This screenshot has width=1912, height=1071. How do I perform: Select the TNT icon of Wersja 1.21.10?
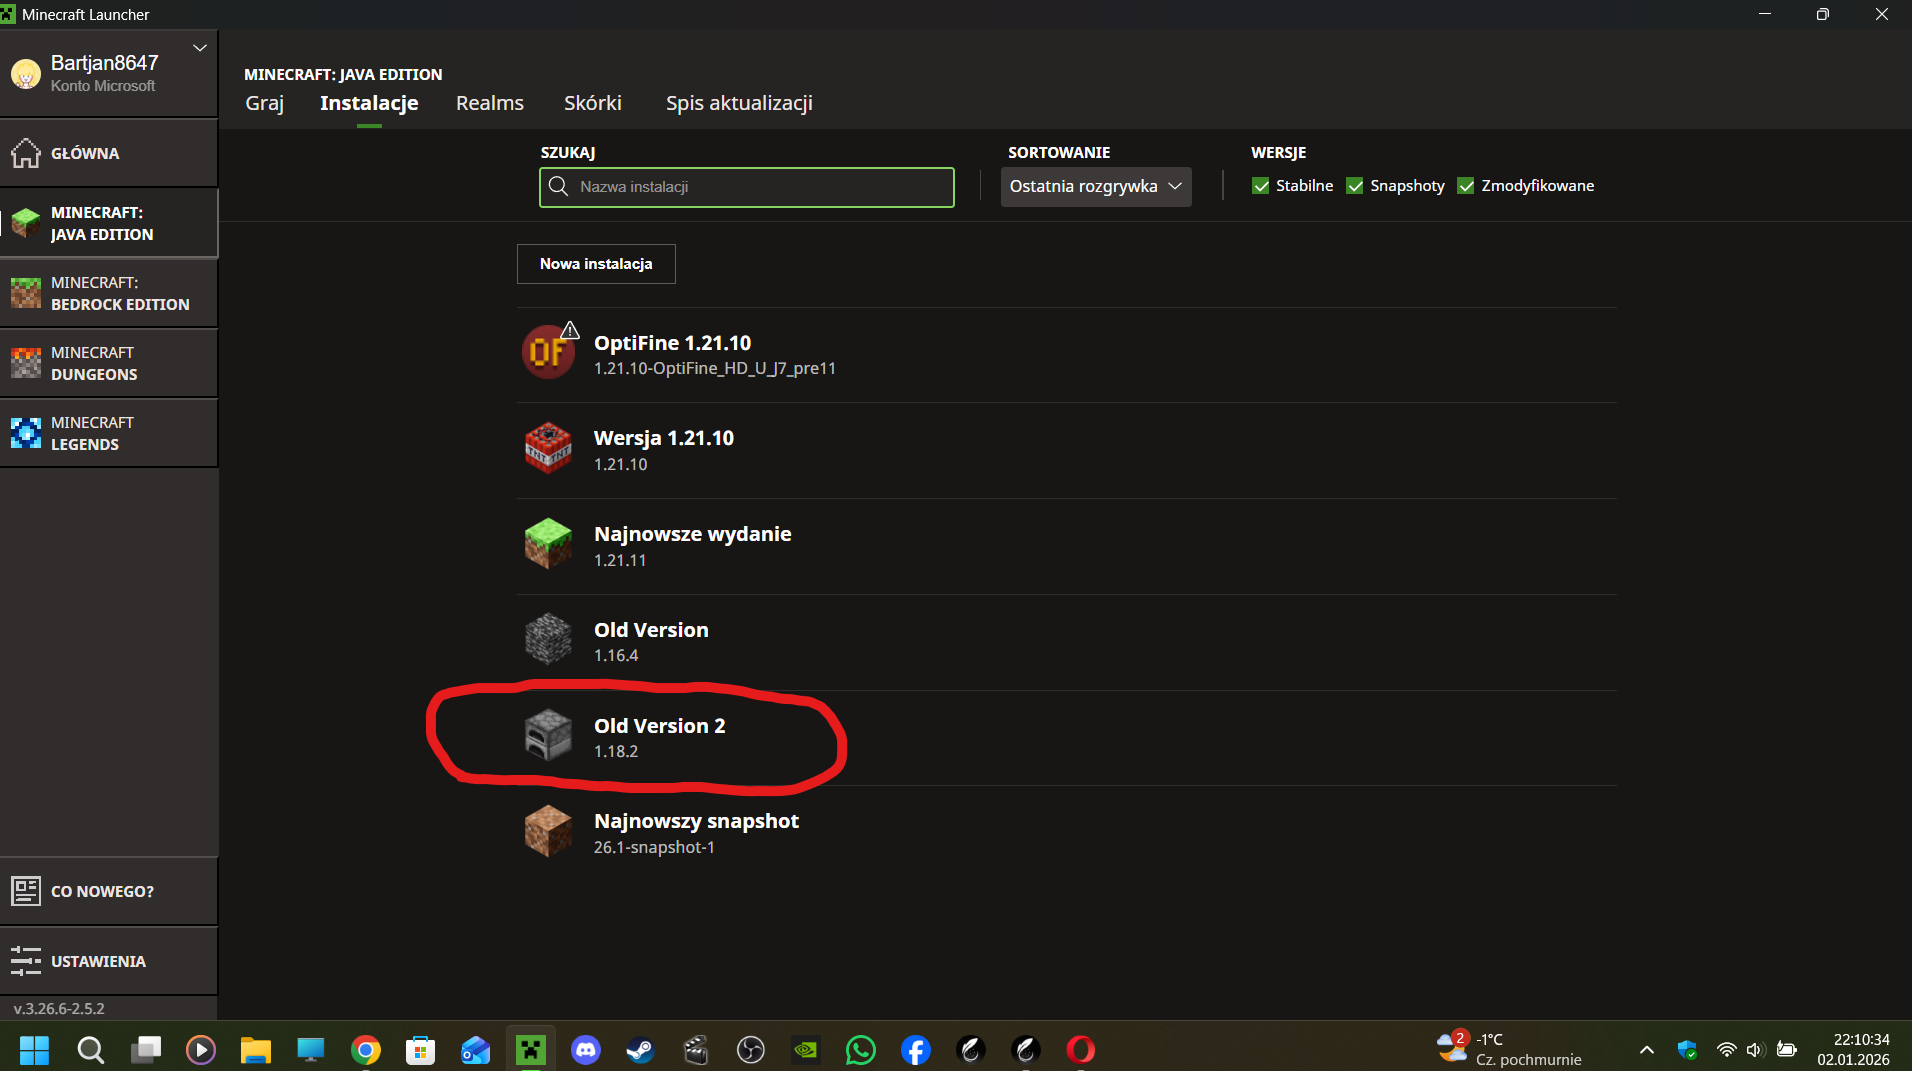[548, 448]
